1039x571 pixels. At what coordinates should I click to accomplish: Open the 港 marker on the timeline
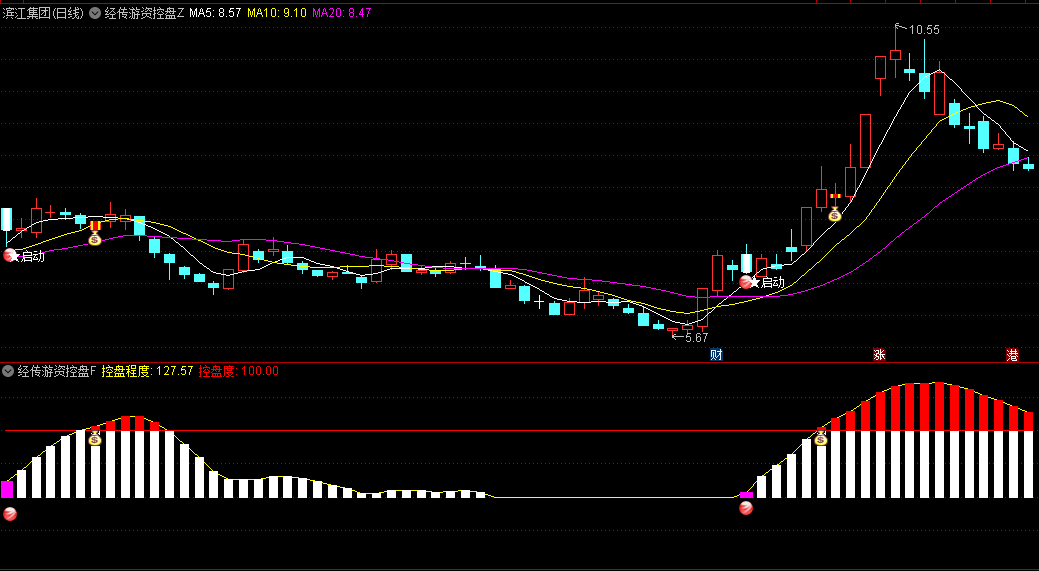click(1012, 354)
